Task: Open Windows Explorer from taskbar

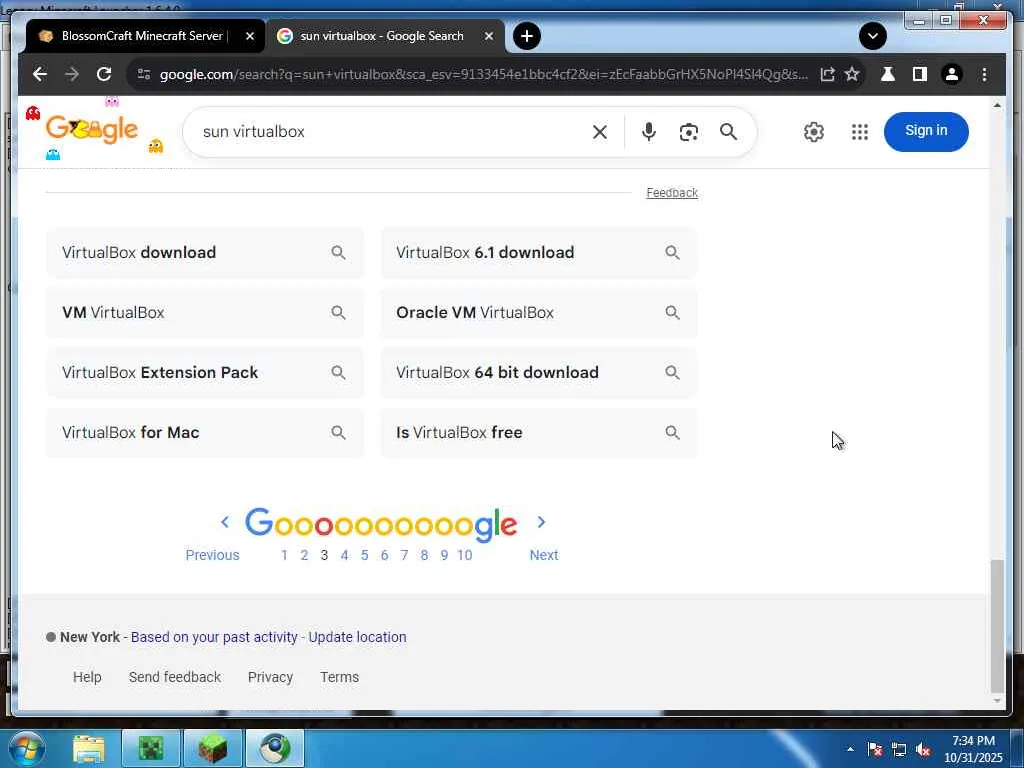Action: coord(88,748)
